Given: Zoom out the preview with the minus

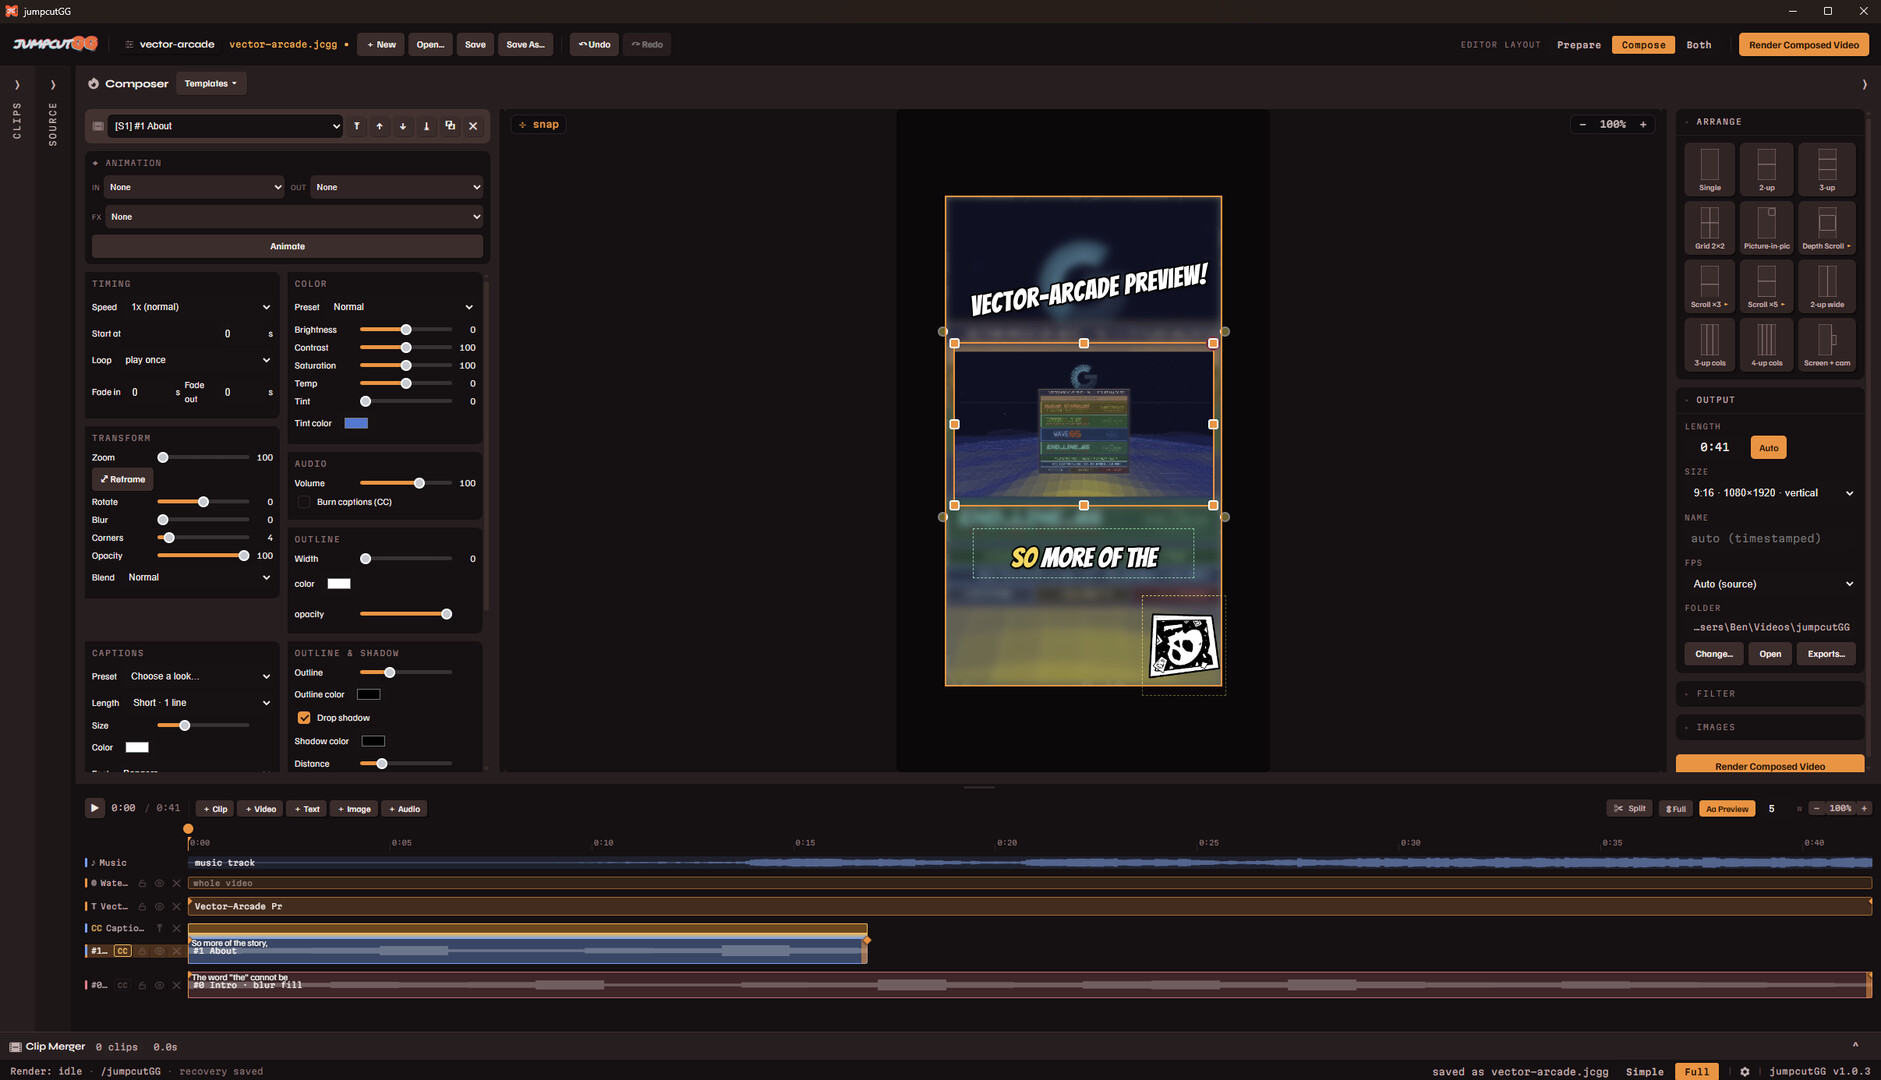Looking at the screenshot, I should (x=1582, y=124).
